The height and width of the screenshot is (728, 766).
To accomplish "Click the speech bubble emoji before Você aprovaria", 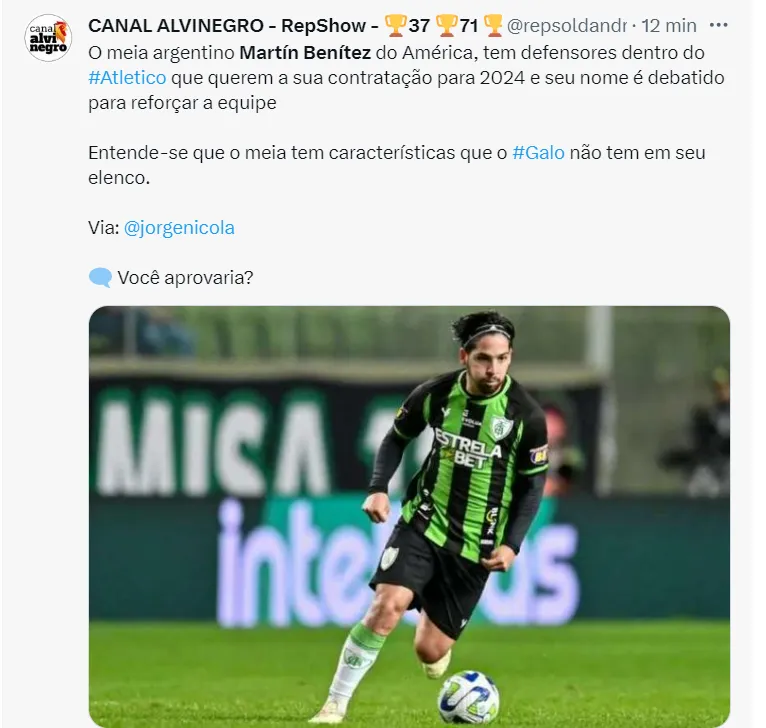I will [100, 278].
